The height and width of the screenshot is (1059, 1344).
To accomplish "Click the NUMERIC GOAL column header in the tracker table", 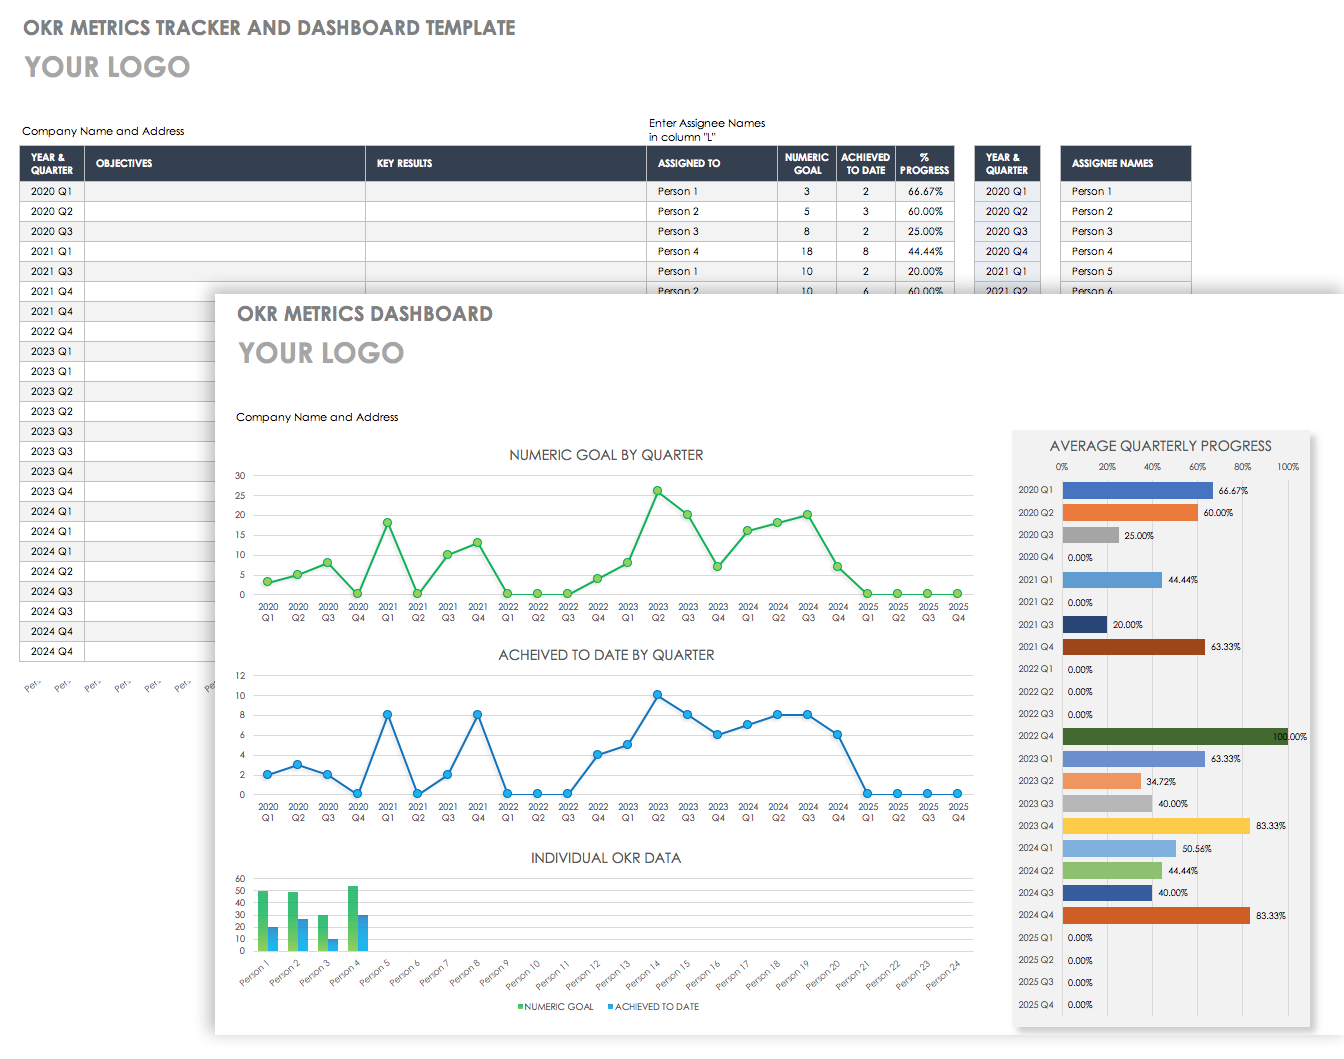I will [807, 163].
